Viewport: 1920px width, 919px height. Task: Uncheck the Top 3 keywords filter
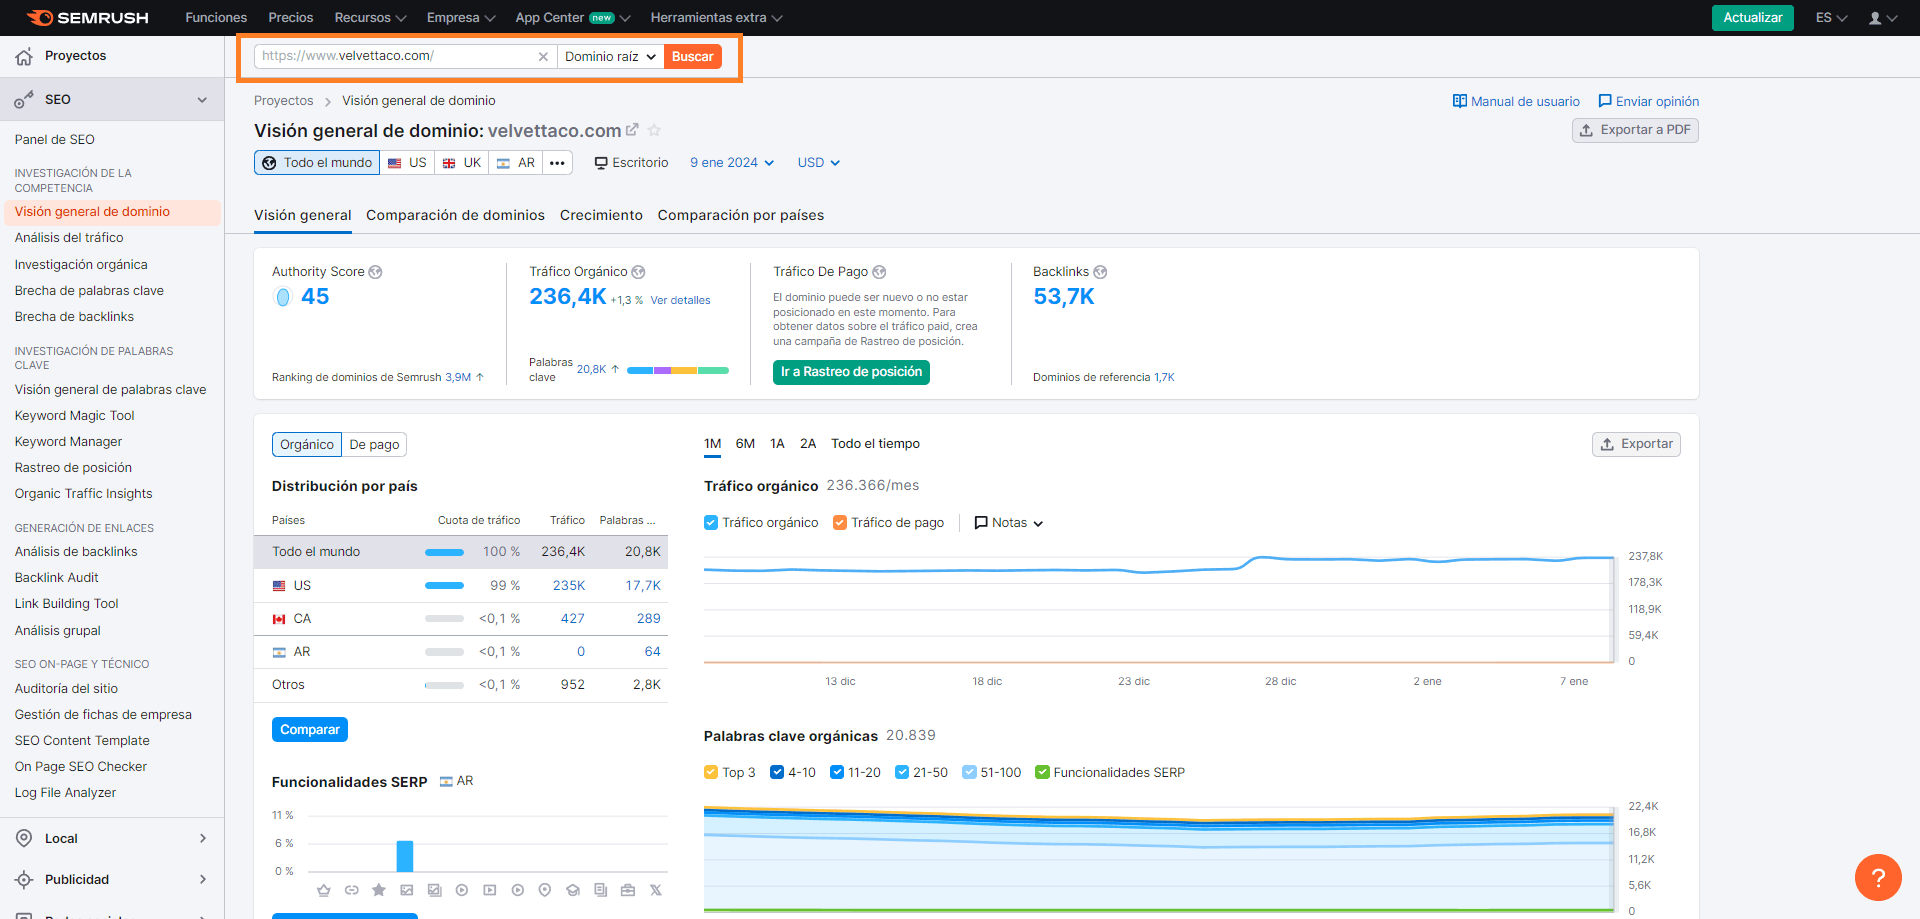[x=710, y=771]
